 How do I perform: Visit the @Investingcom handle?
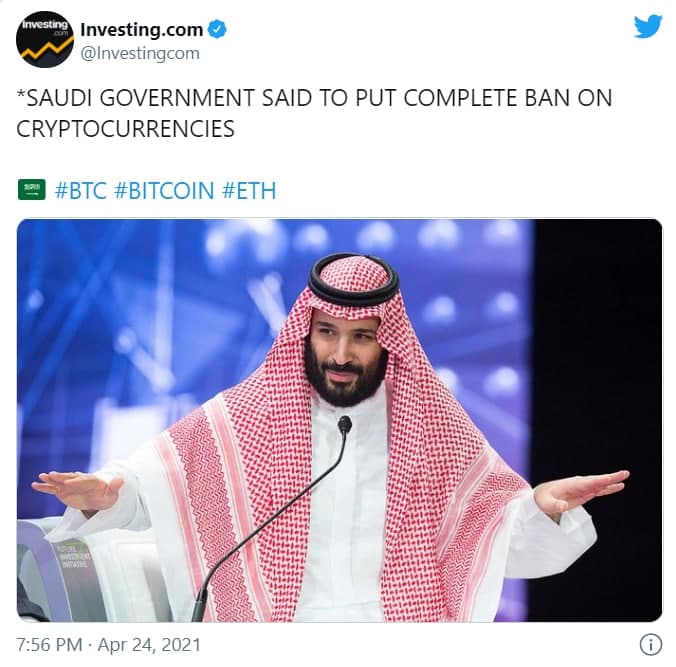(x=140, y=53)
